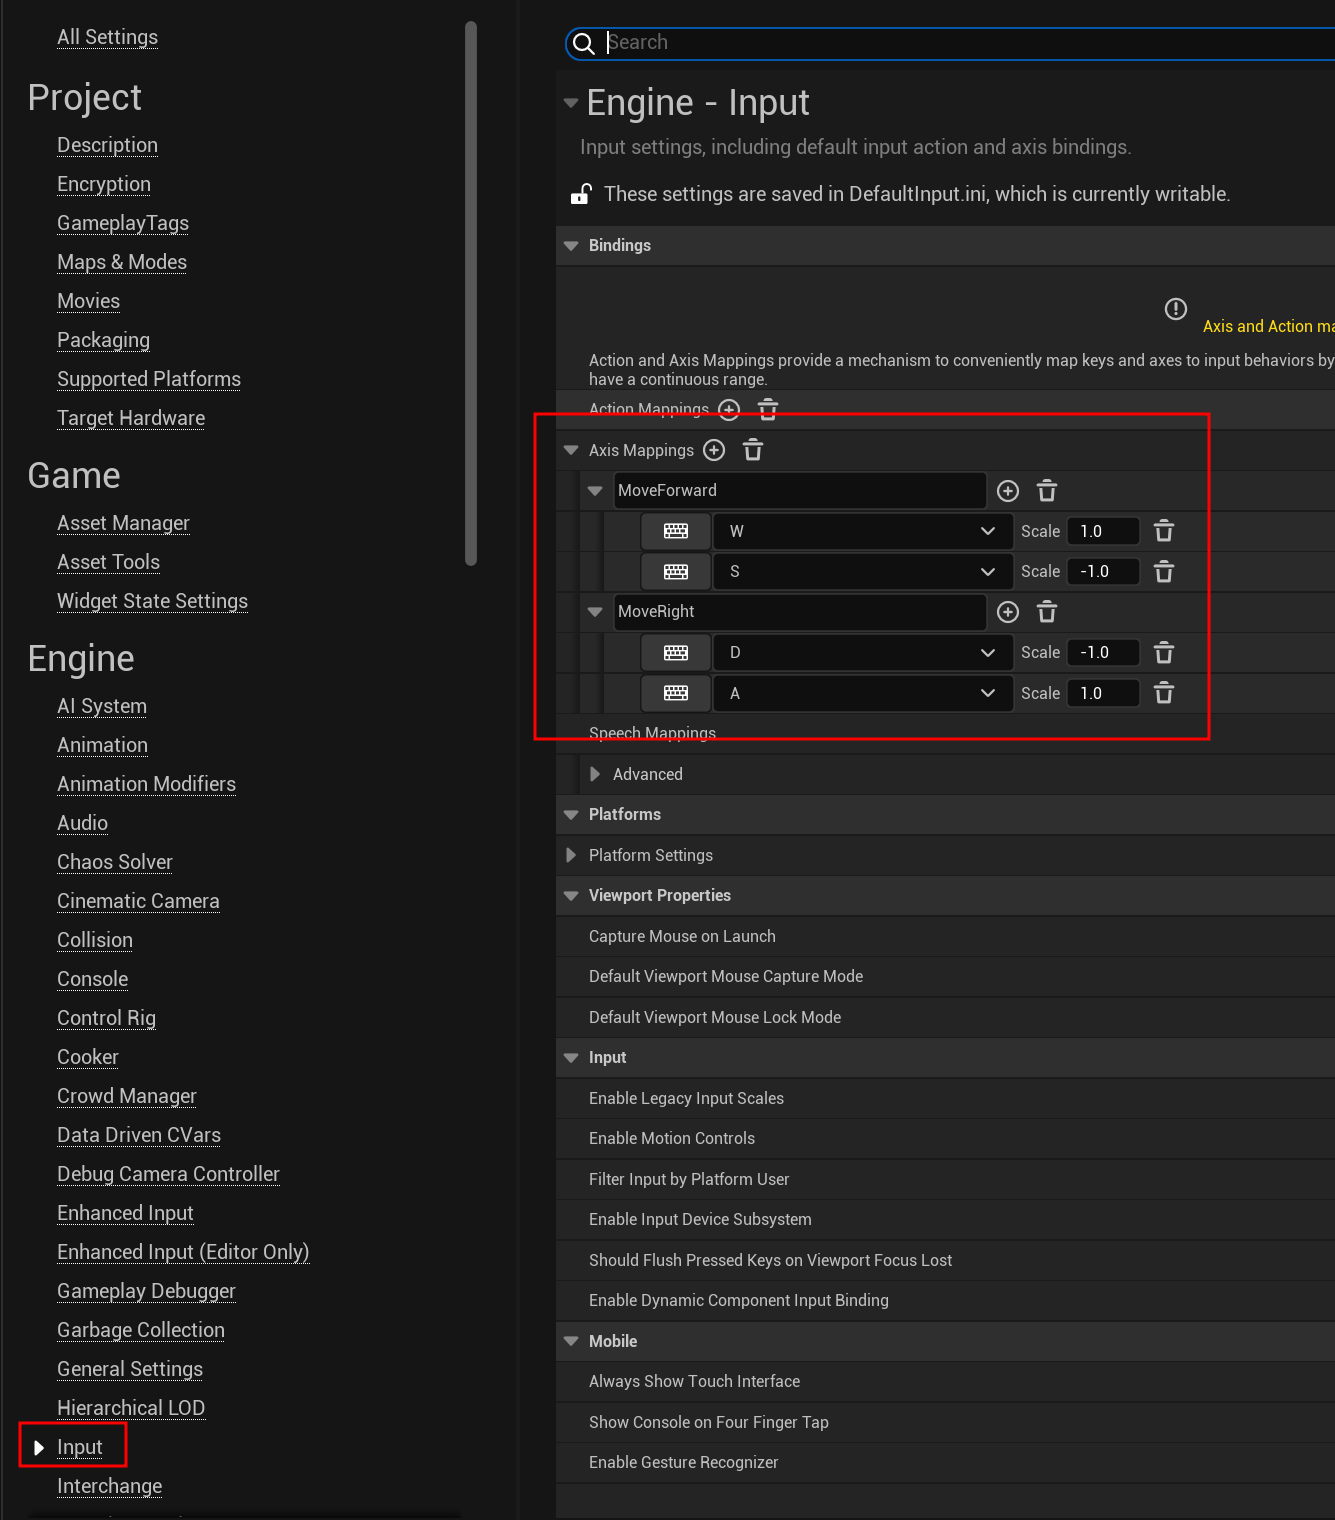Open the S key dropdown

tap(862, 572)
